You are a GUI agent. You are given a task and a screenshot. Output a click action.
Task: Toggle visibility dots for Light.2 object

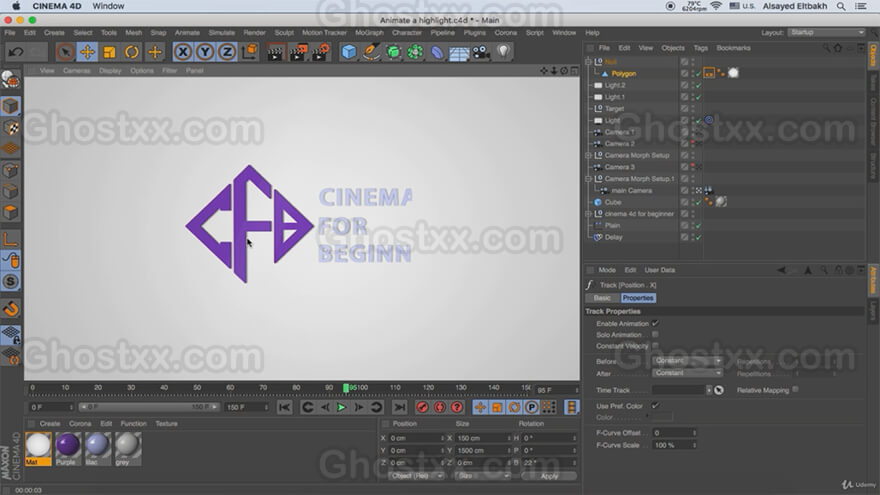(x=693, y=85)
